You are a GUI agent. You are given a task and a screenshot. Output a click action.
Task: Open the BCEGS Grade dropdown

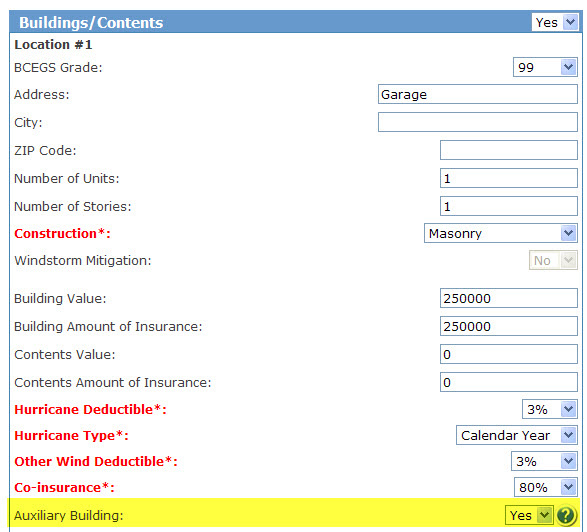click(x=545, y=67)
